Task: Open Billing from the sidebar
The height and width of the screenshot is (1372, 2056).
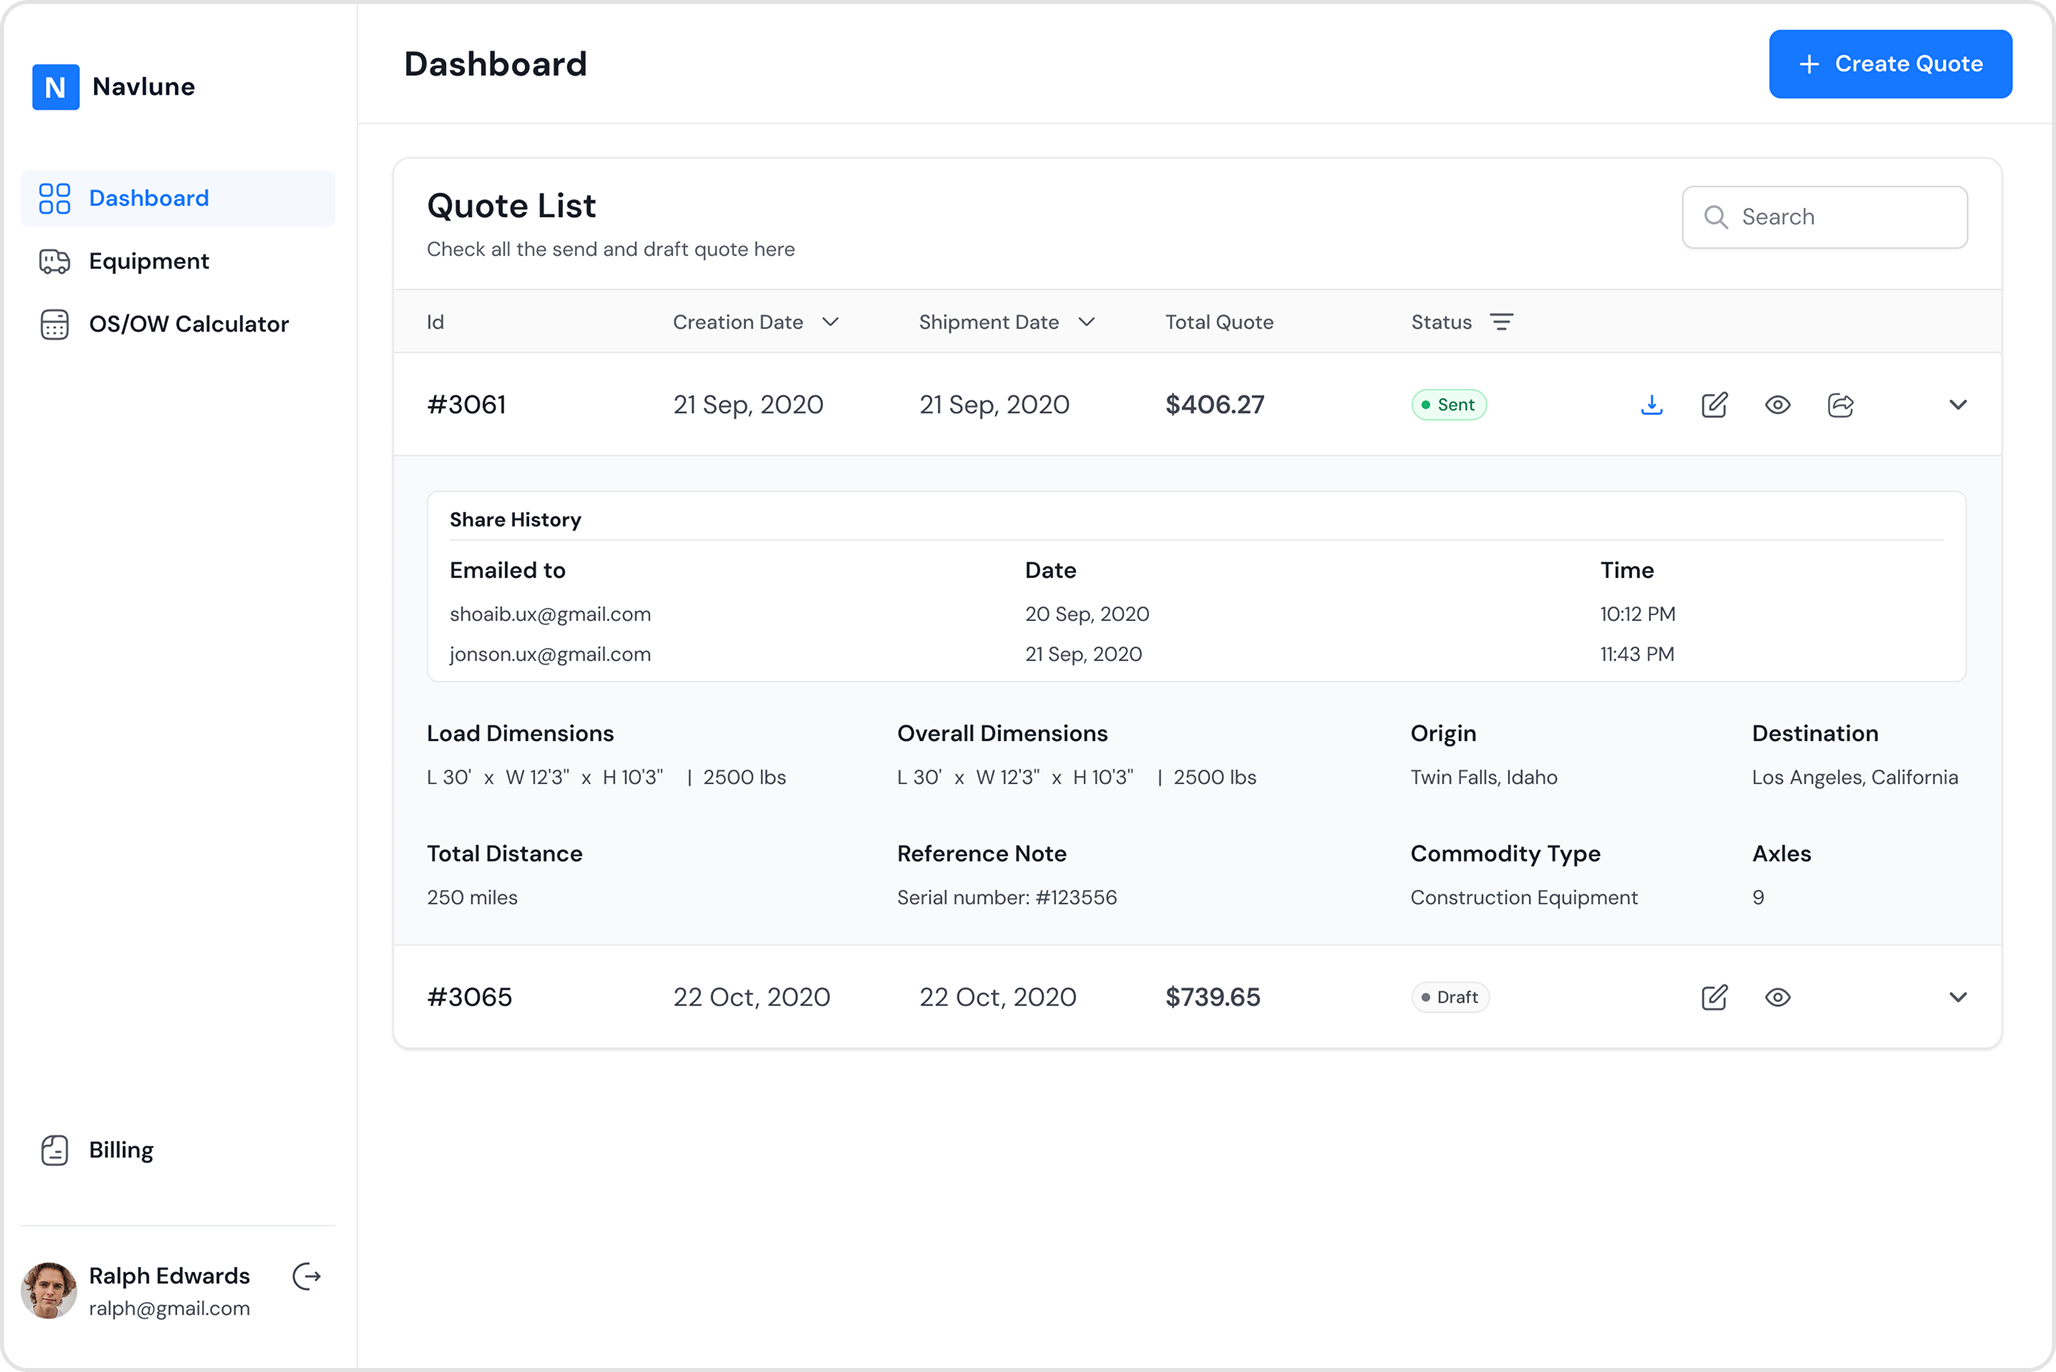Action: [x=120, y=1150]
